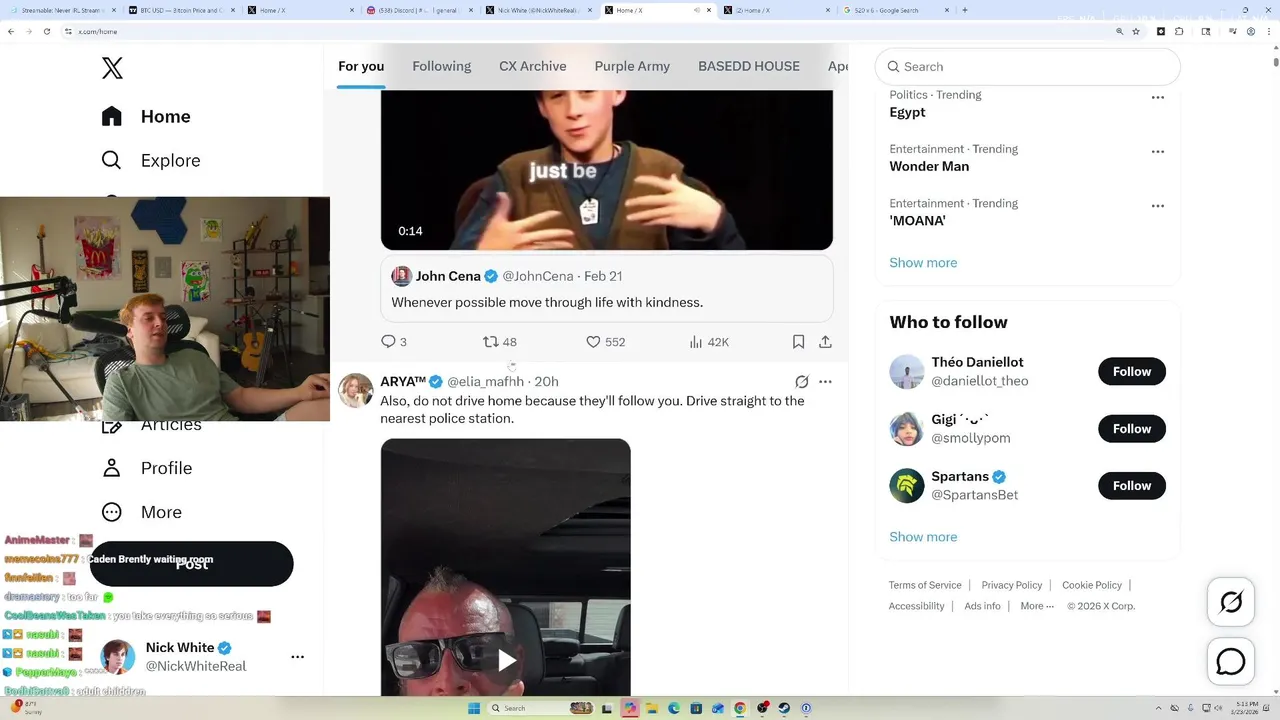This screenshot has width=1280, height=720.
Task: Switch to Nick White profile browser tab
Action: pyautogui.click(x=538, y=10)
